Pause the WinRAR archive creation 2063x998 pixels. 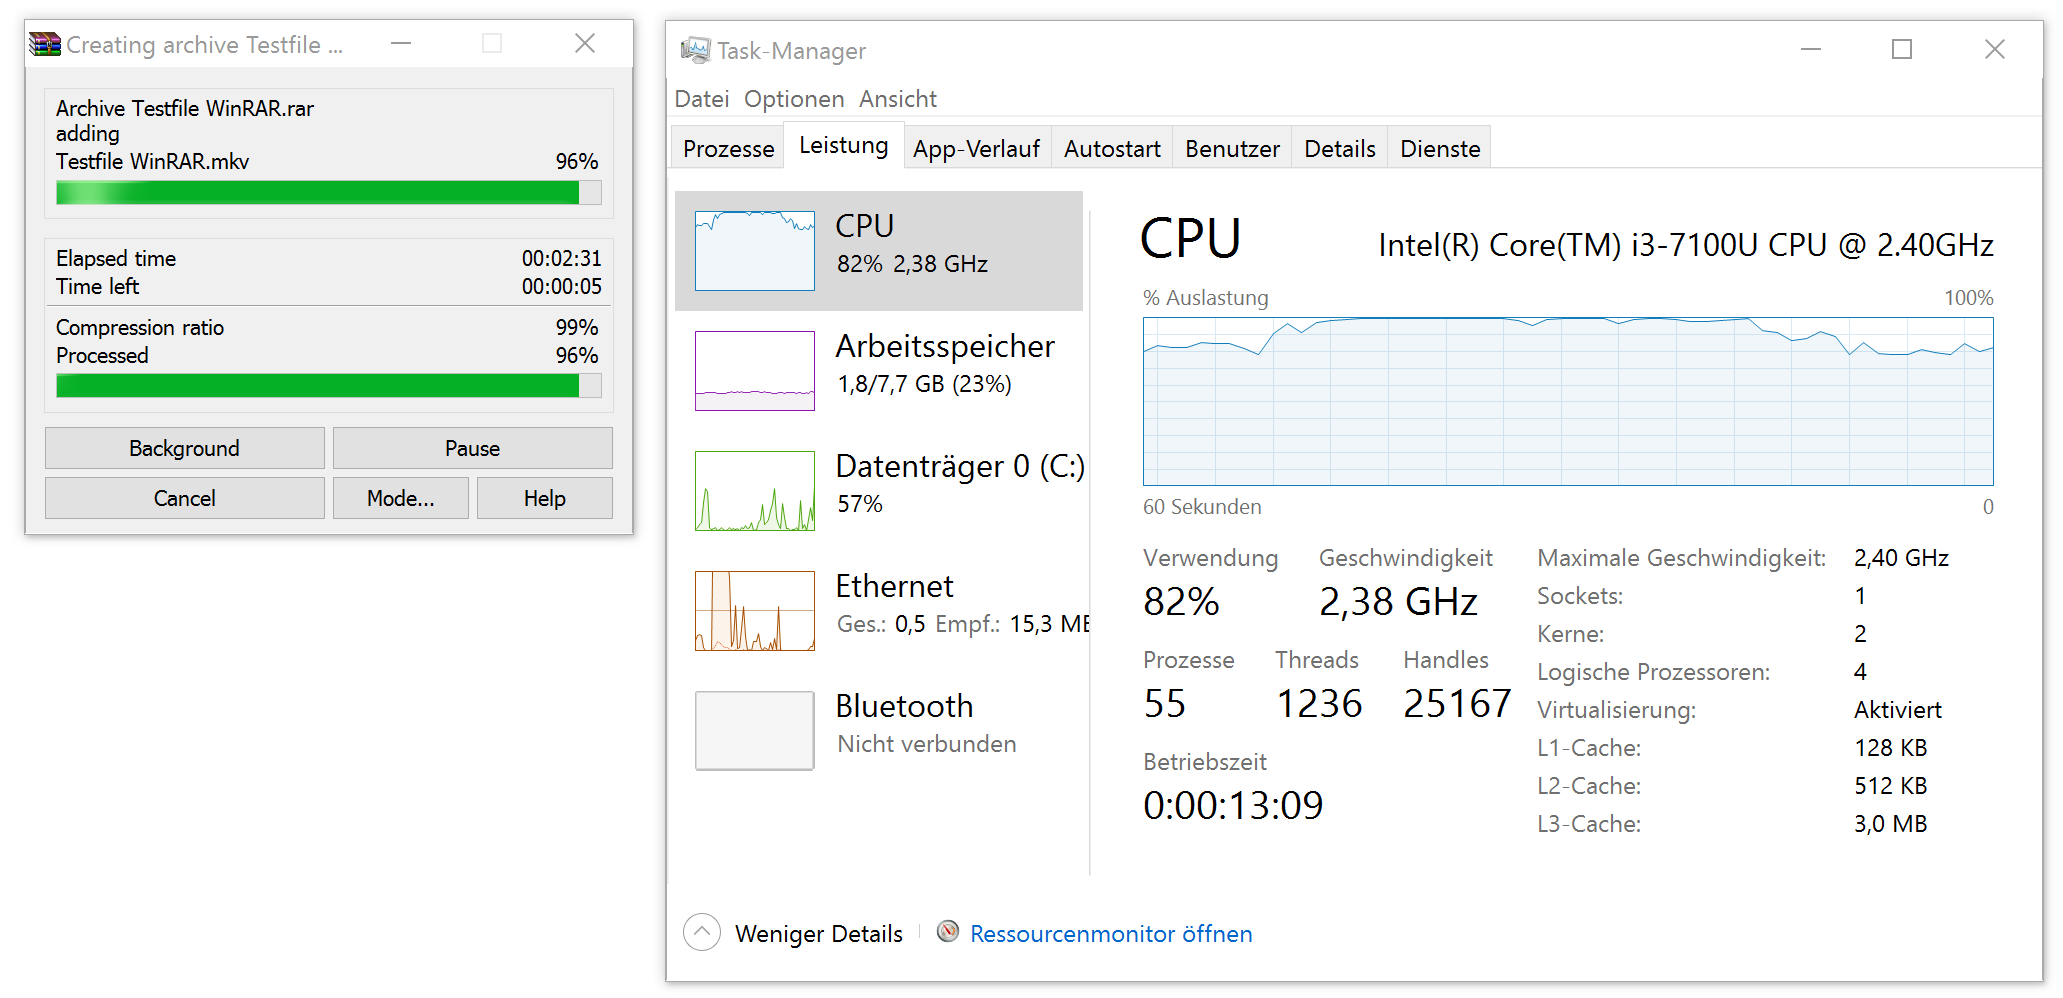click(473, 448)
